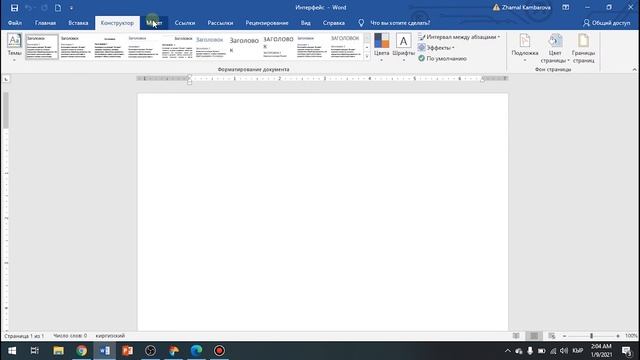Click the Zhamal Kambarova account name

526,7
